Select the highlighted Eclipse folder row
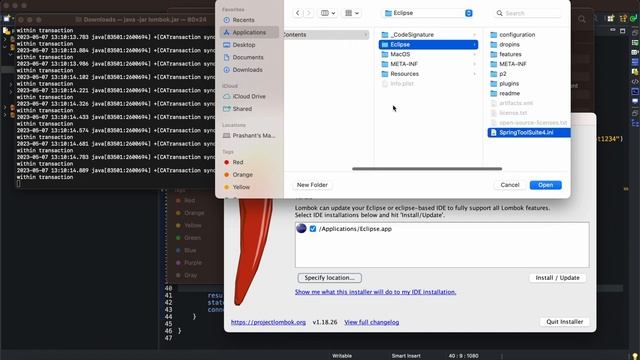This screenshot has width=640, height=360. (428, 44)
